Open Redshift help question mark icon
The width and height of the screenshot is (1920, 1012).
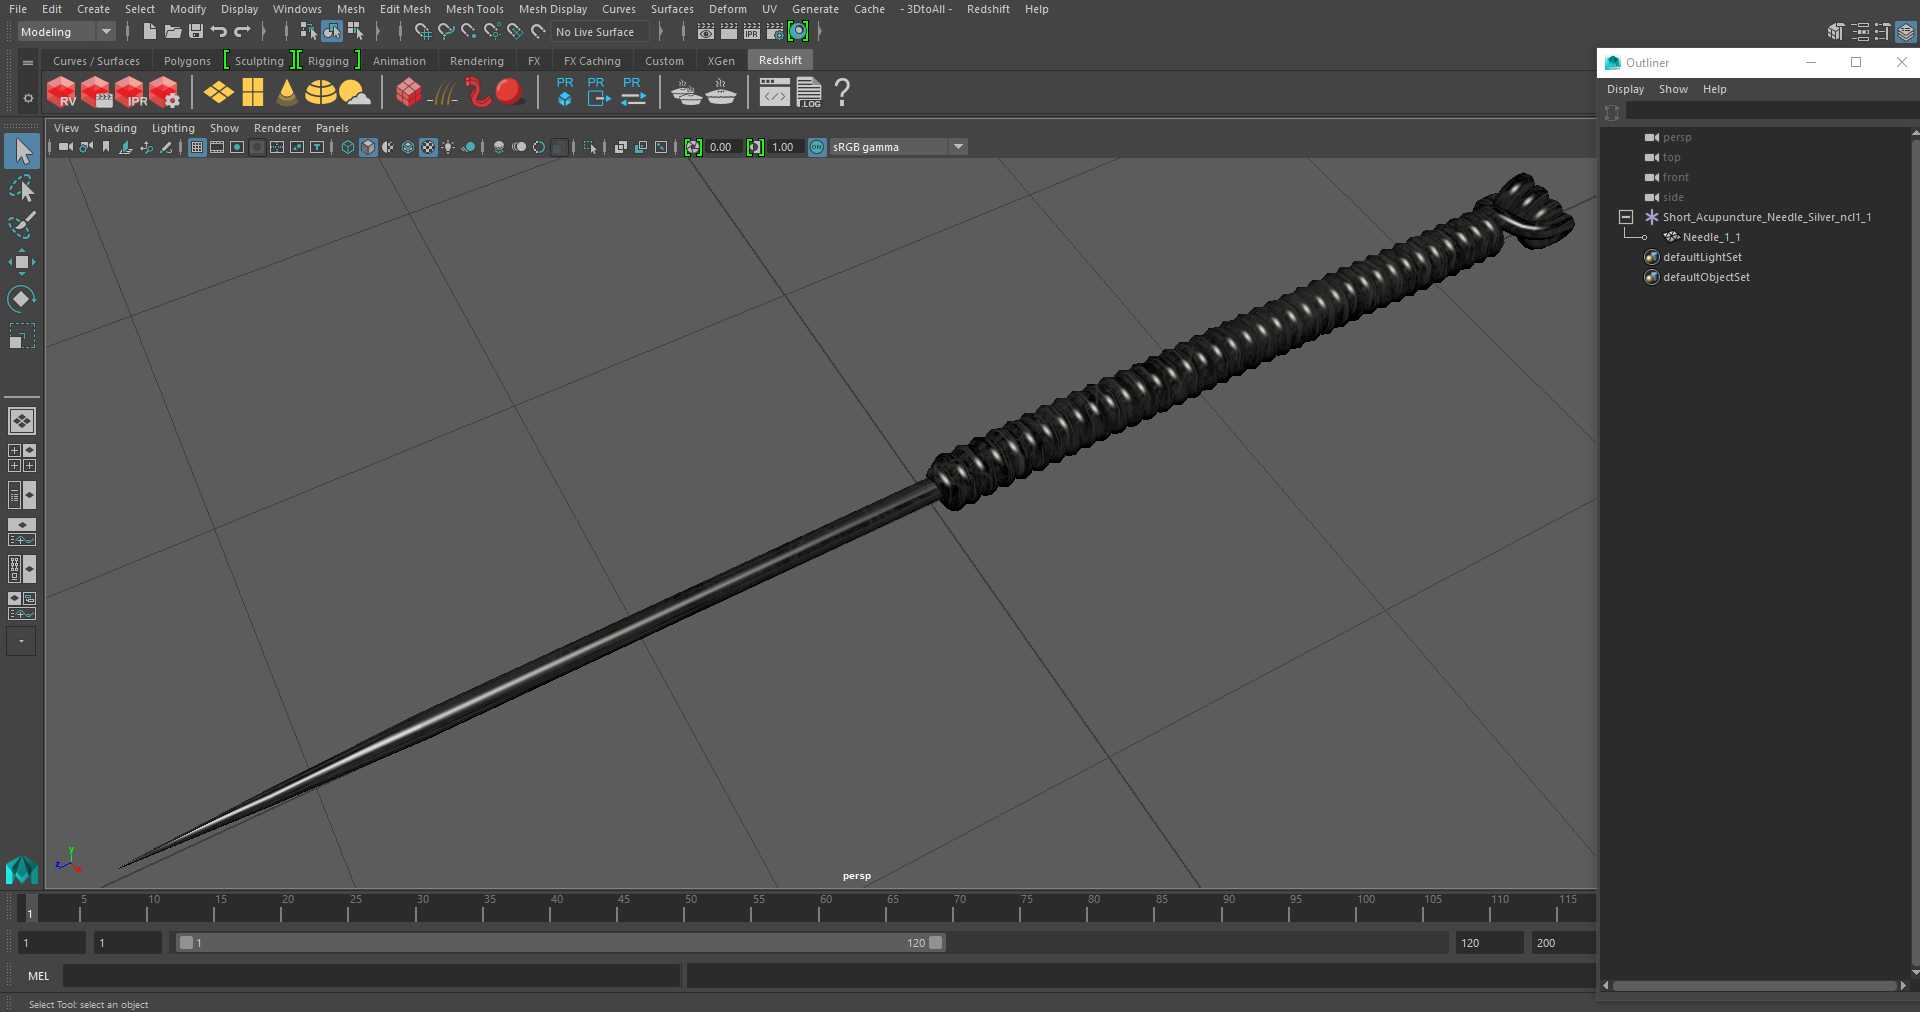tap(842, 93)
